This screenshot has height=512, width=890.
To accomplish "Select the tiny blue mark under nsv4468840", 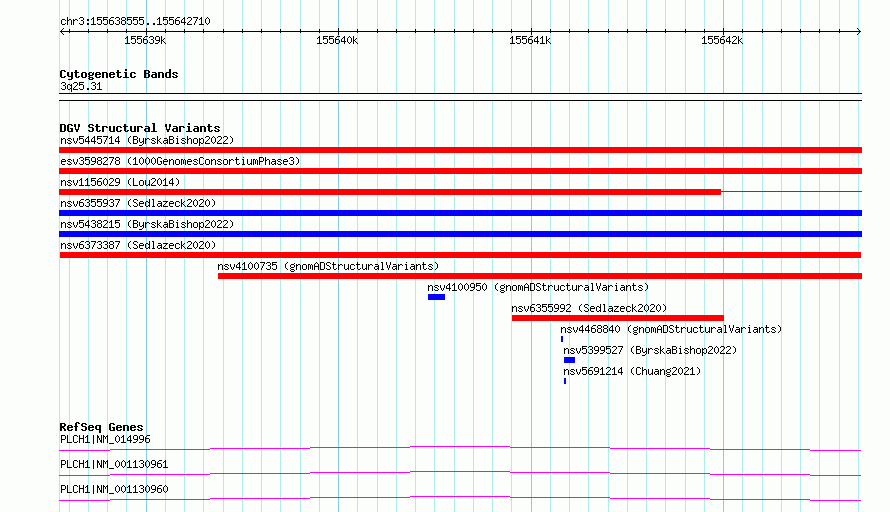I will 562,339.
